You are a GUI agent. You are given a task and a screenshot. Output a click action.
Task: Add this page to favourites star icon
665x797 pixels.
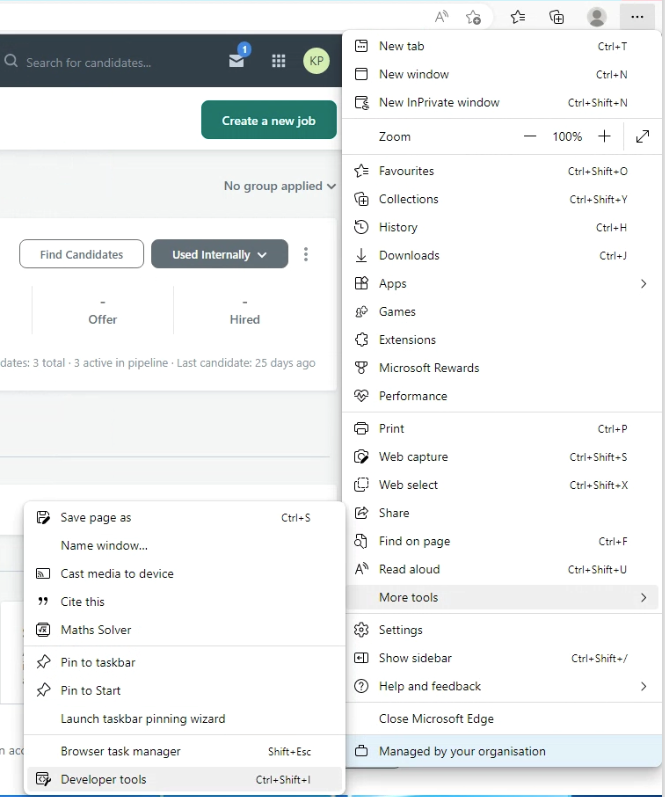[x=473, y=17]
